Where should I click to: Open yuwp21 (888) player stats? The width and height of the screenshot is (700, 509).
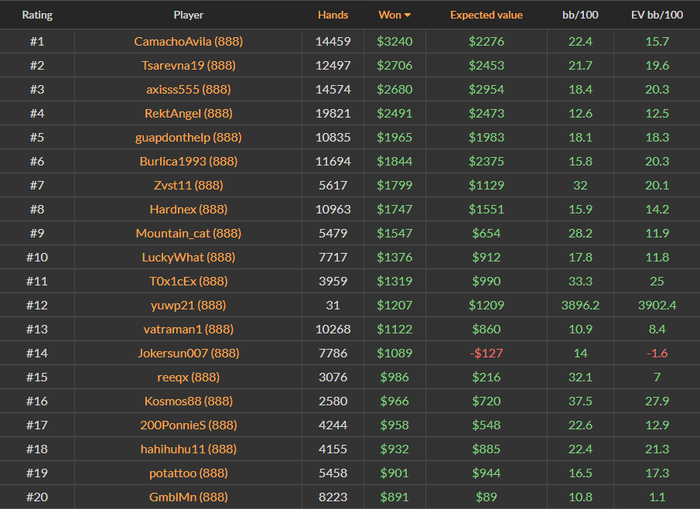[188, 306]
